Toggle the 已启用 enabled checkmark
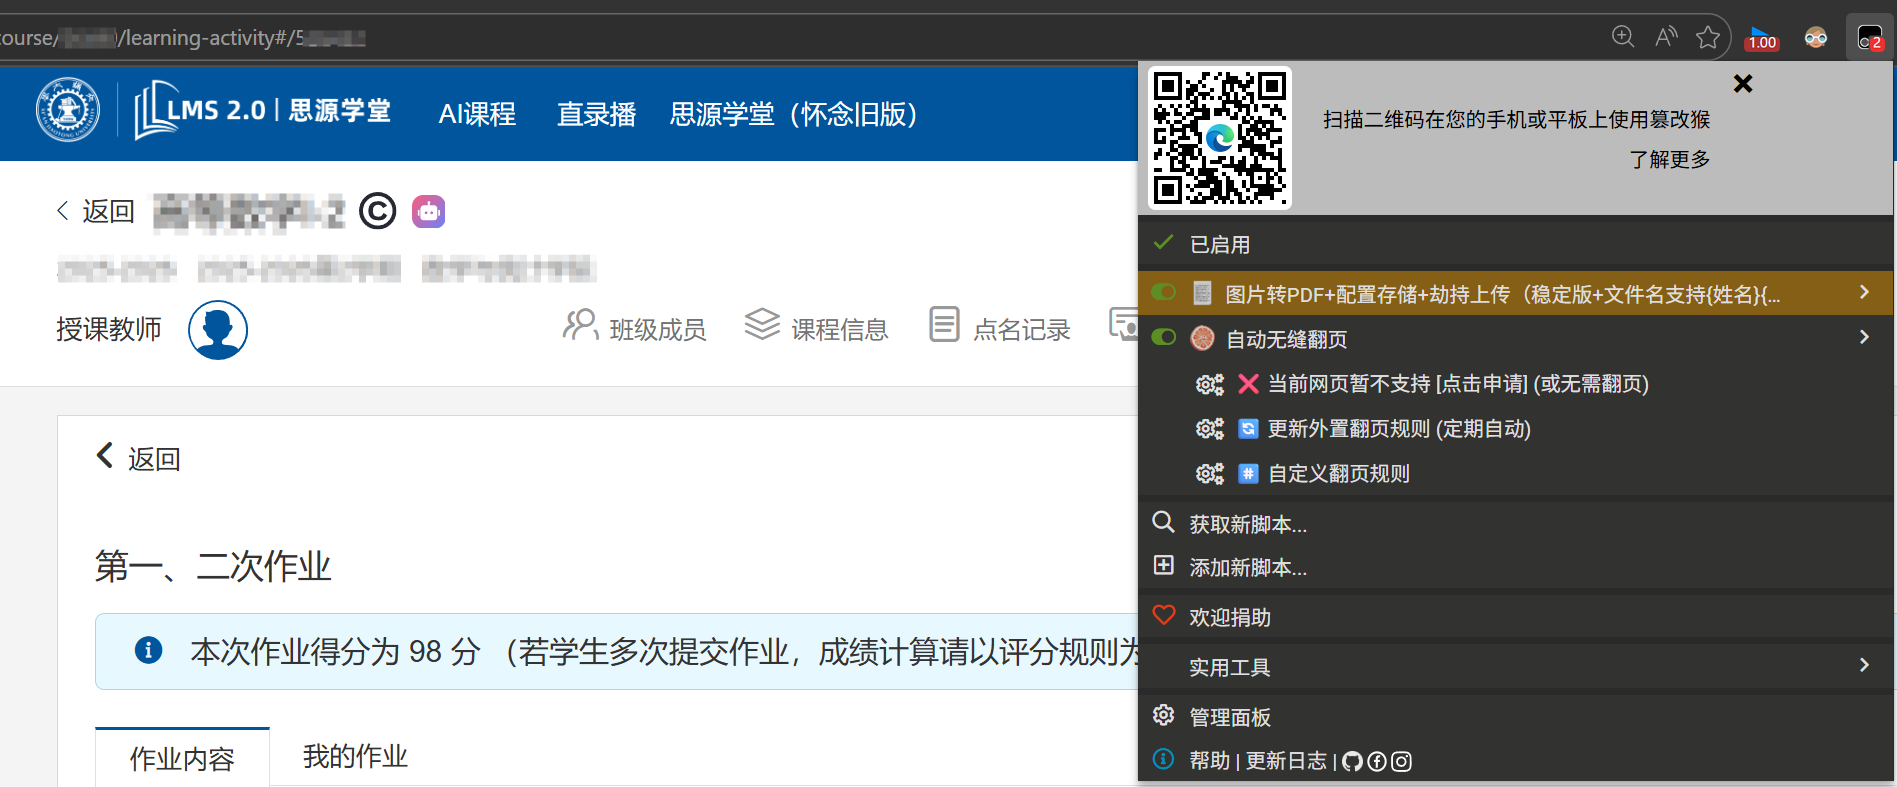This screenshot has height=787, width=1897. click(1163, 244)
